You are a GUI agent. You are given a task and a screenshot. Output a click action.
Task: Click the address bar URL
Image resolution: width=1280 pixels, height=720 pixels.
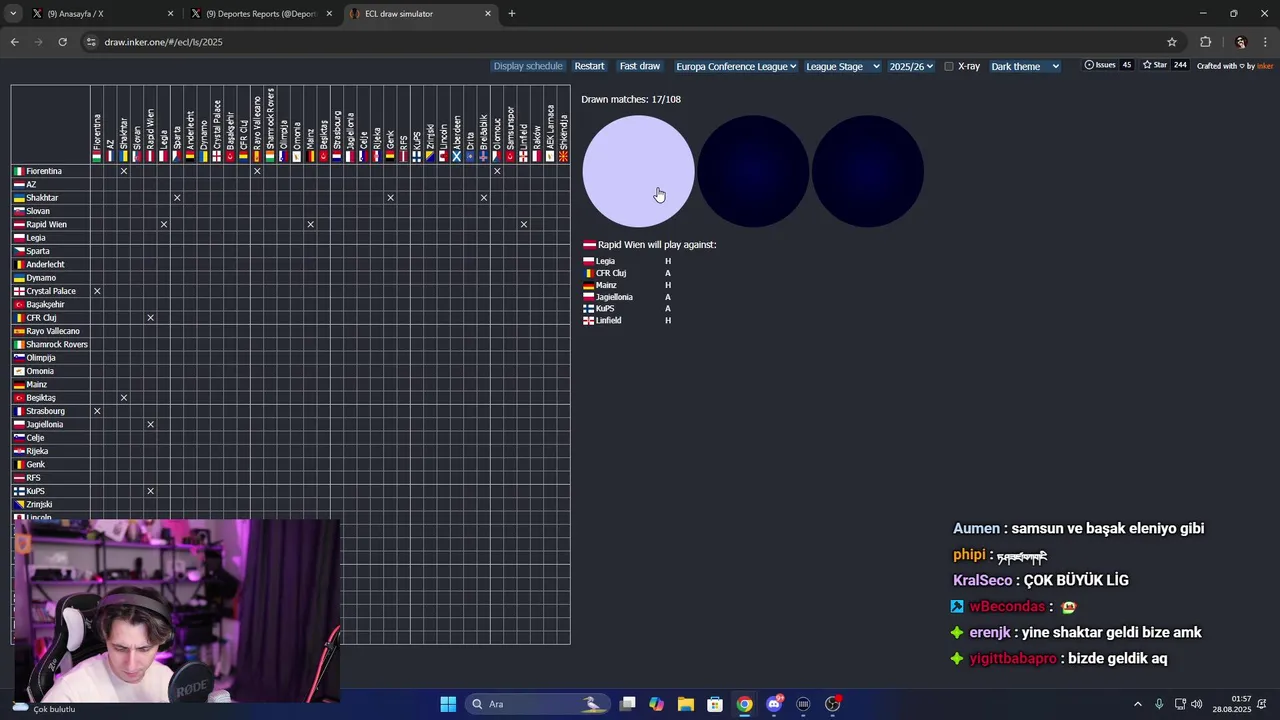click(x=164, y=42)
